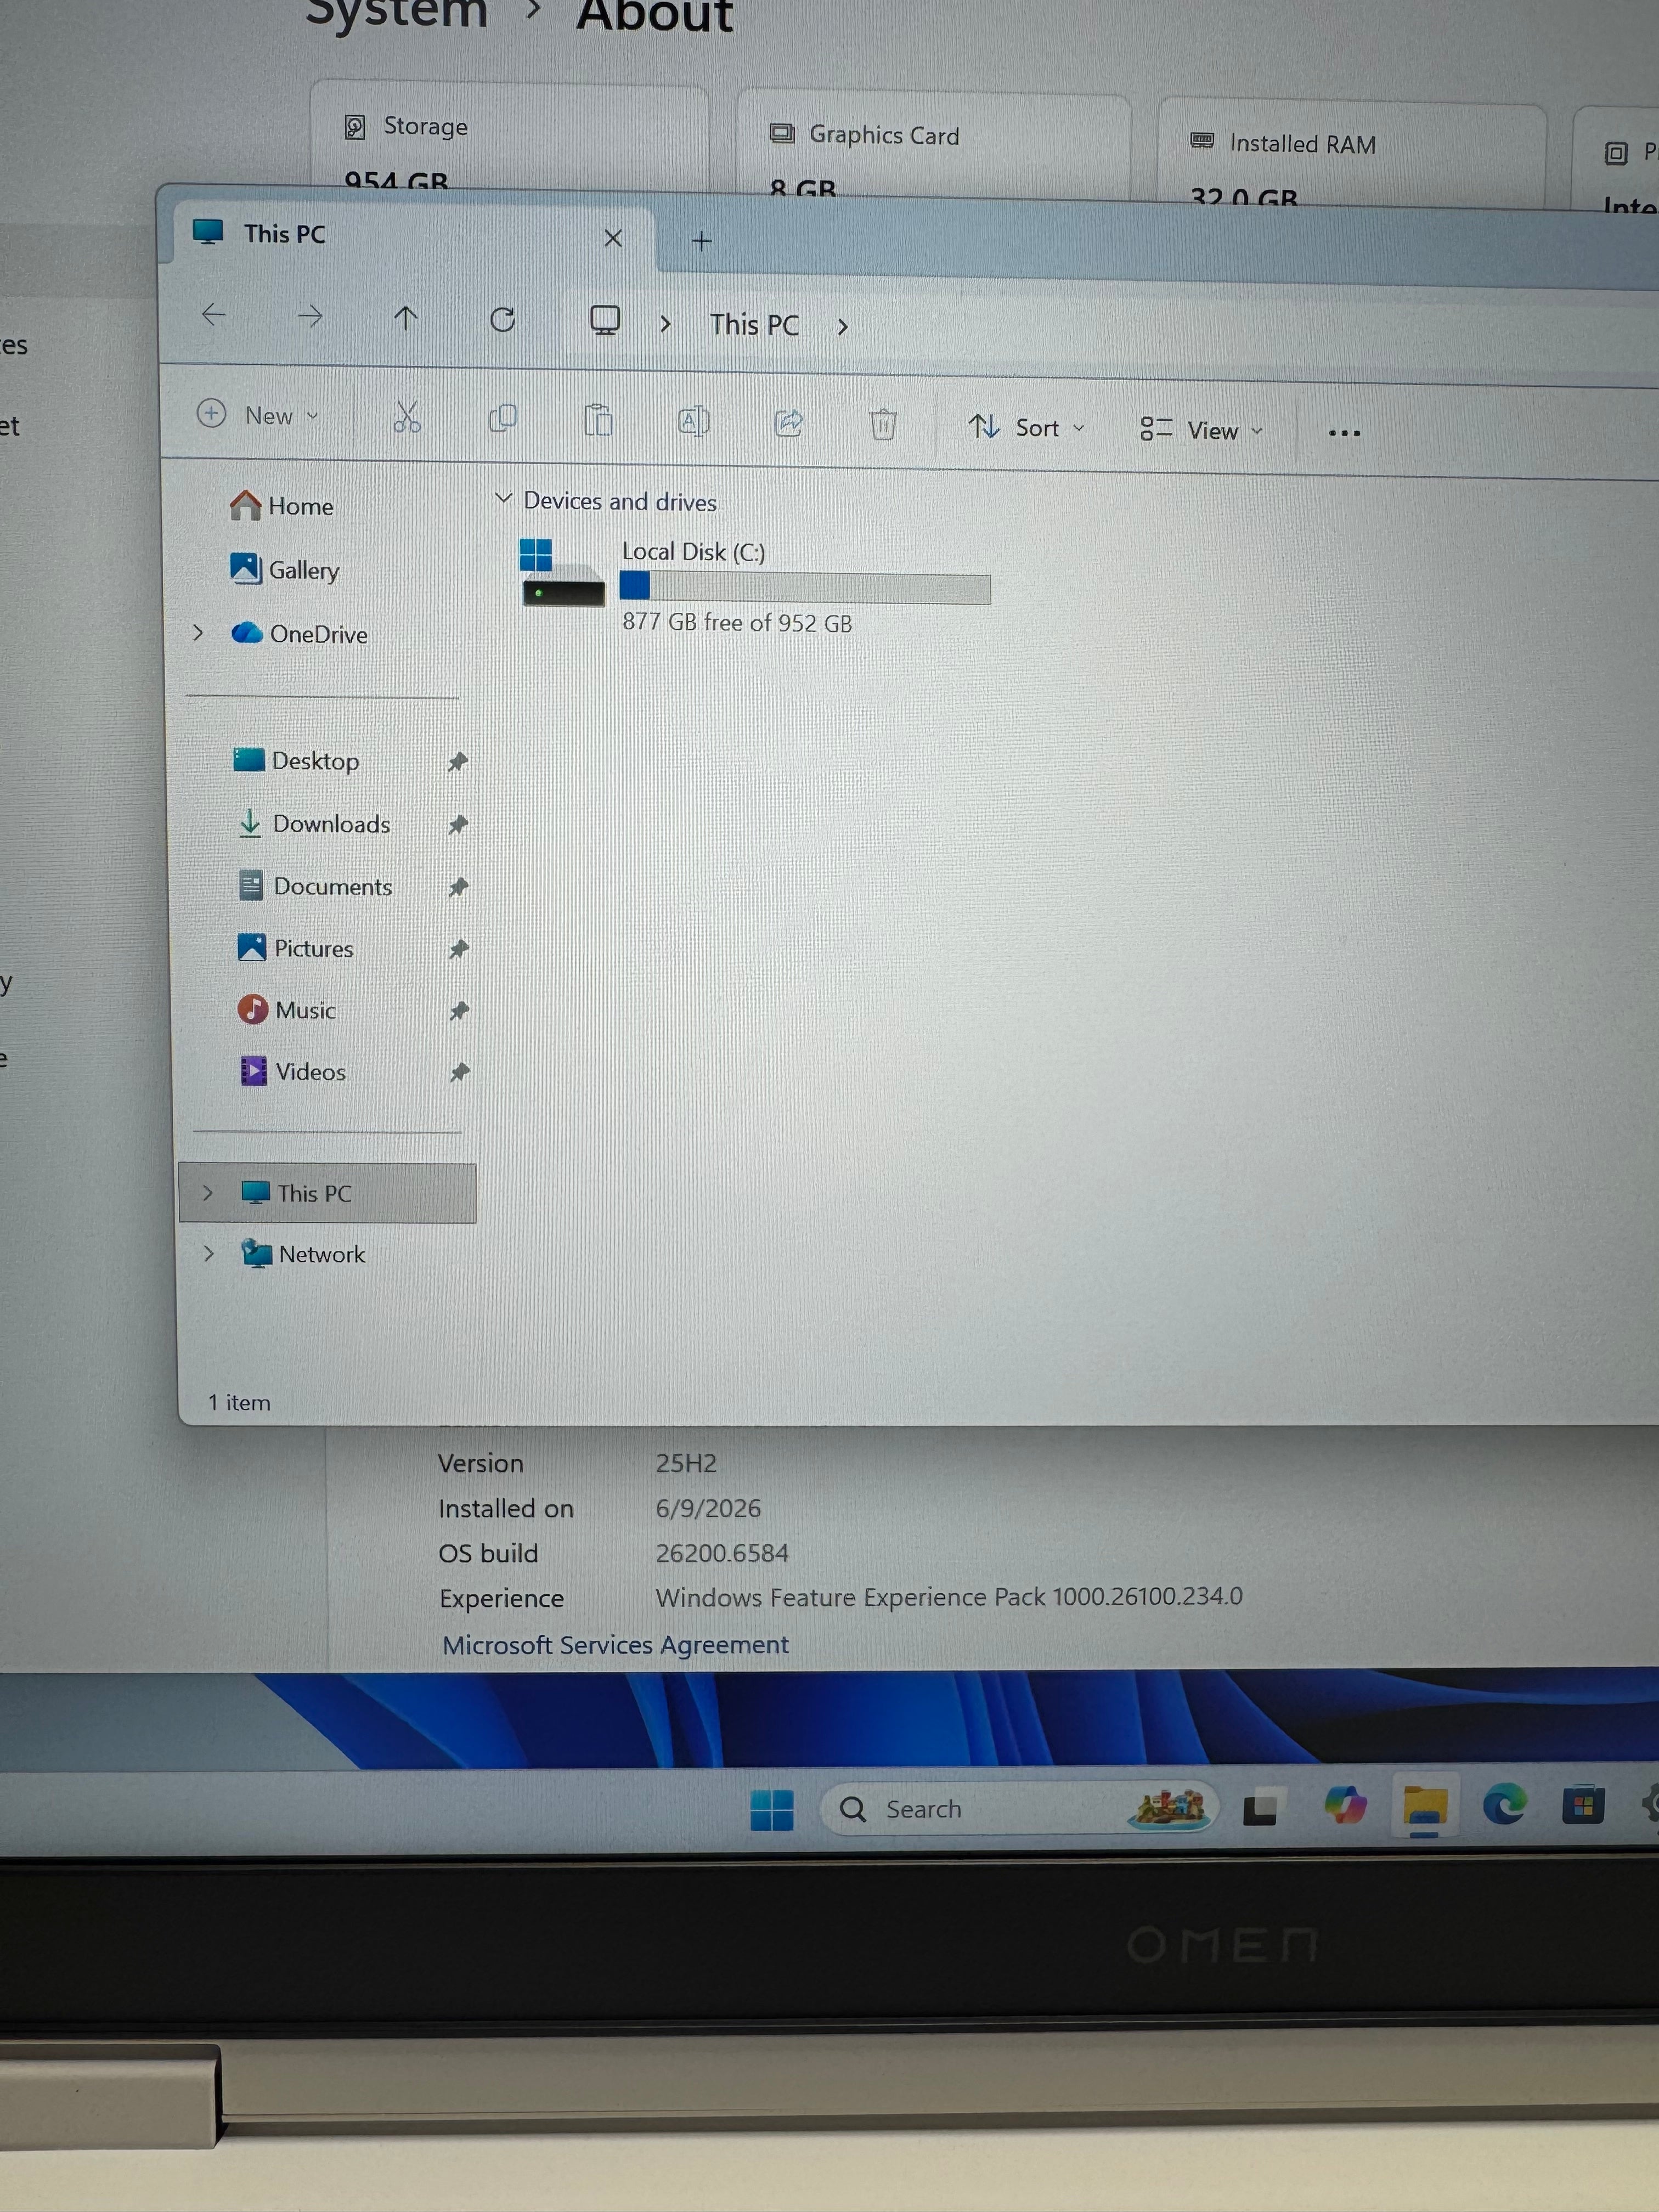The image size is (1659, 2212).
Task: Open the Windows Start menu
Action: (x=772, y=1809)
